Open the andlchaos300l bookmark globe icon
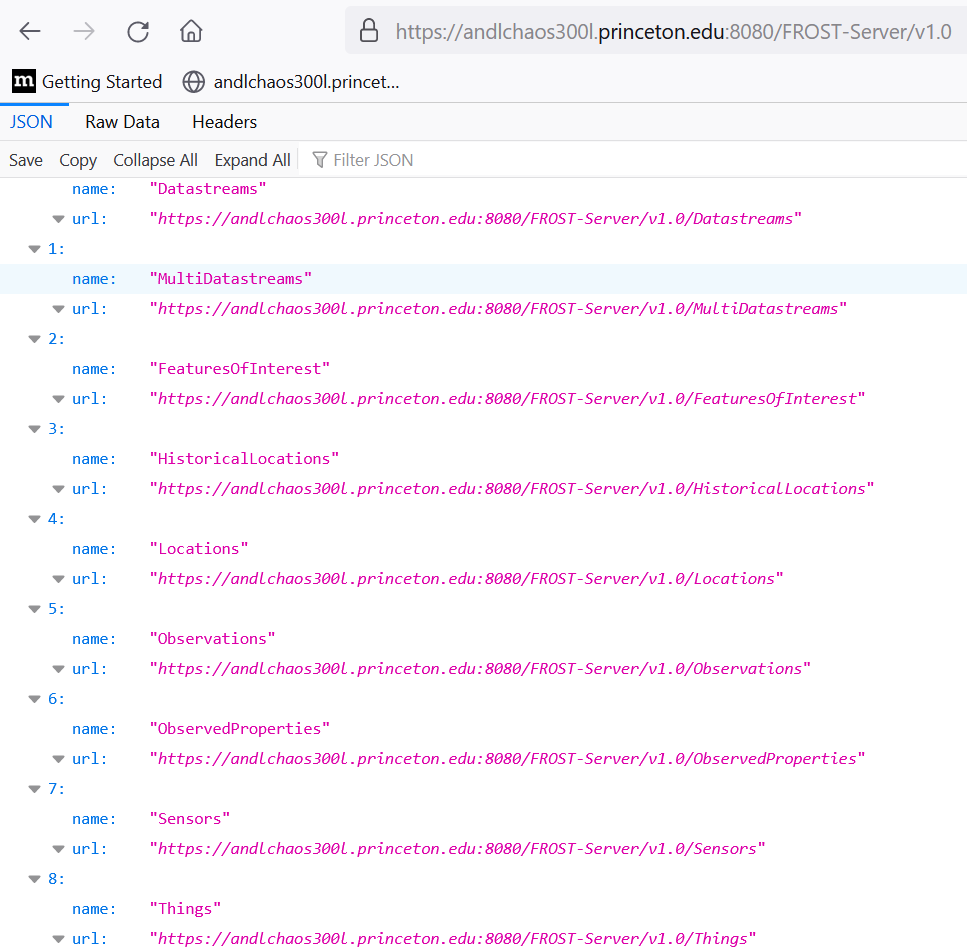 [x=194, y=82]
